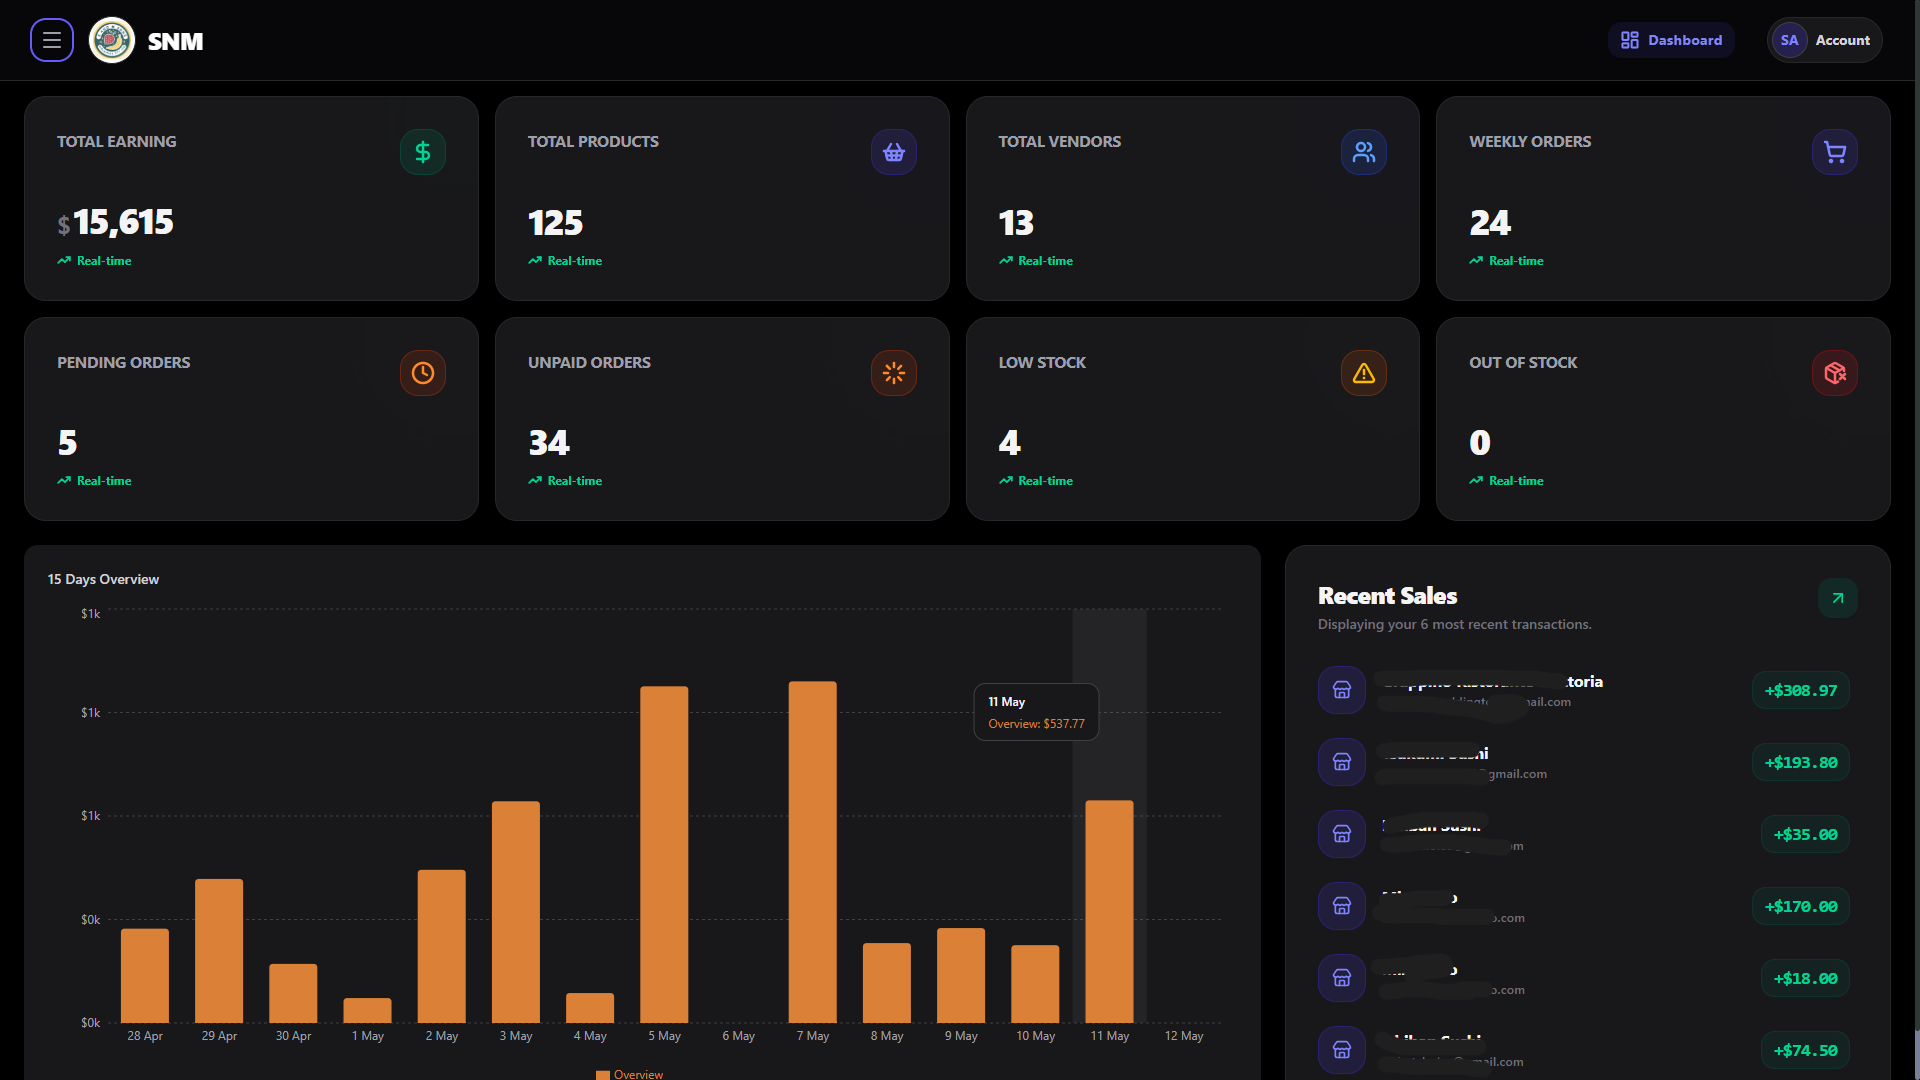This screenshot has width=1920, height=1080.
Task: Click the users icon on Total Vendors
Action: [x=1364, y=152]
